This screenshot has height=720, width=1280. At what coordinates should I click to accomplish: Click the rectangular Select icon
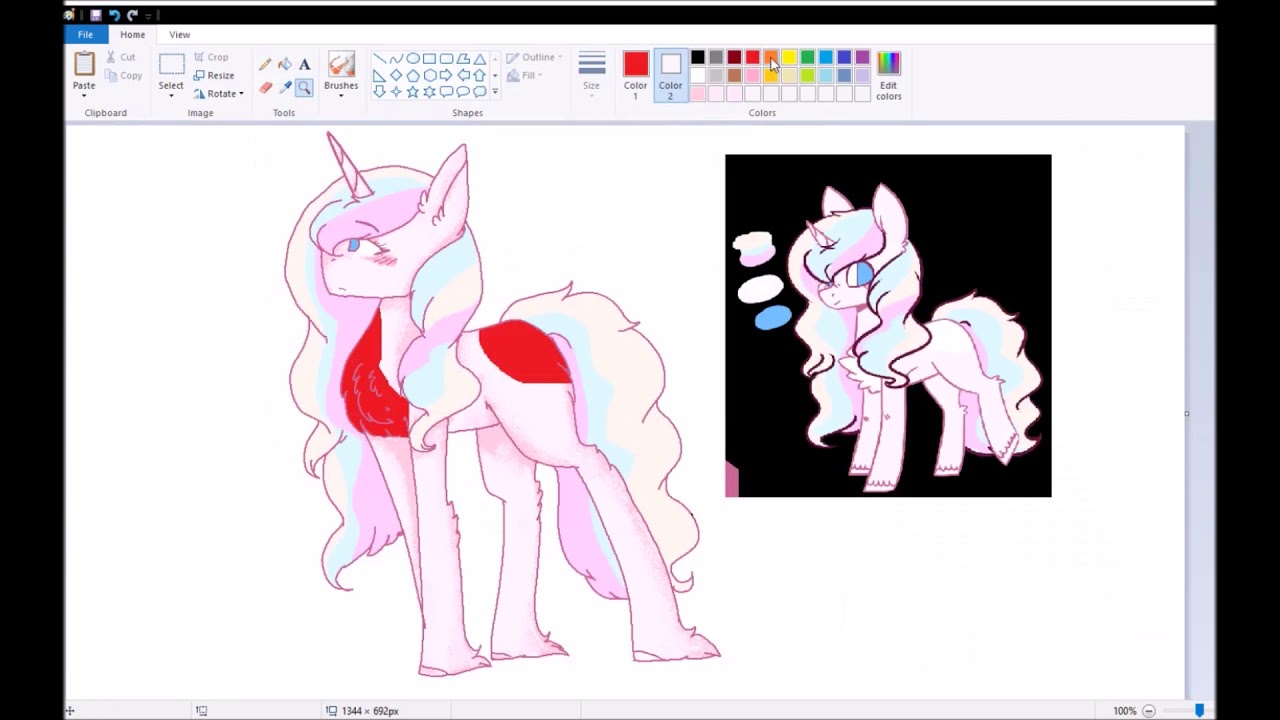(x=171, y=64)
